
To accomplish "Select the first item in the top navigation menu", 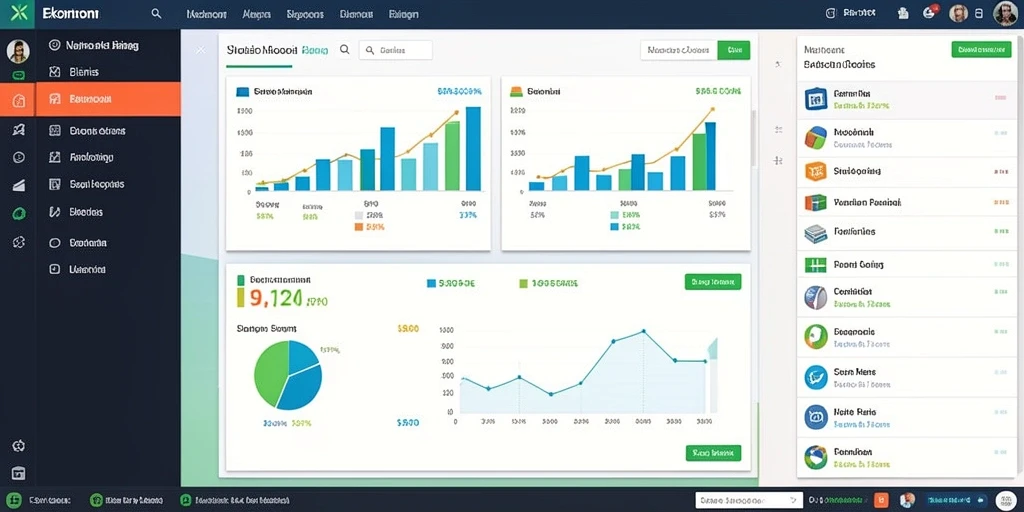I will (206, 14).
